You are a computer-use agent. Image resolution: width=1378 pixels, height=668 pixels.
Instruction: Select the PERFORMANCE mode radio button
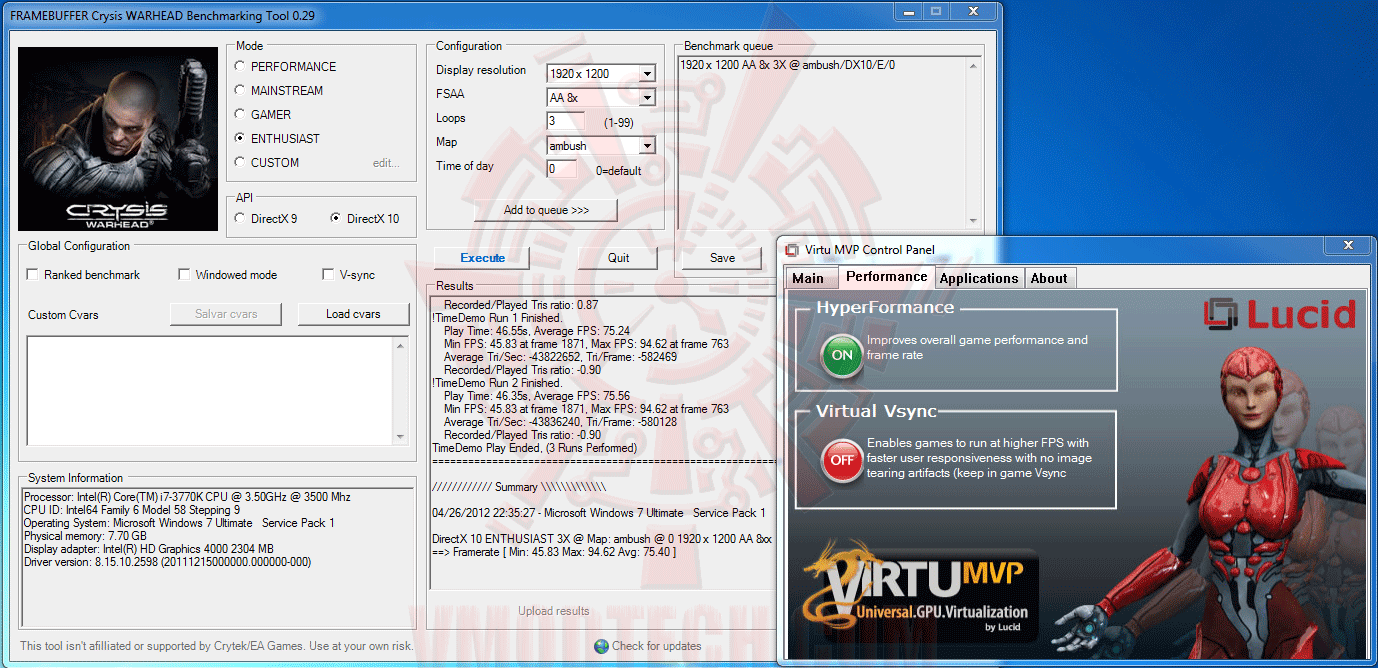(239, 66)
